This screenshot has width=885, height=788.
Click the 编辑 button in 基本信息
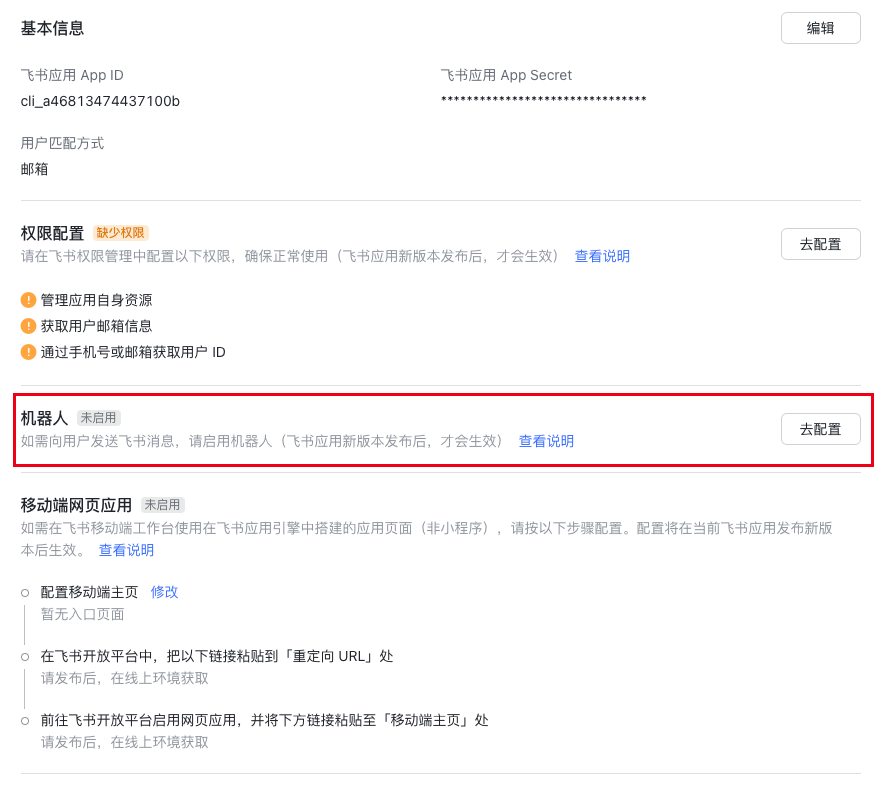point(820,28)
